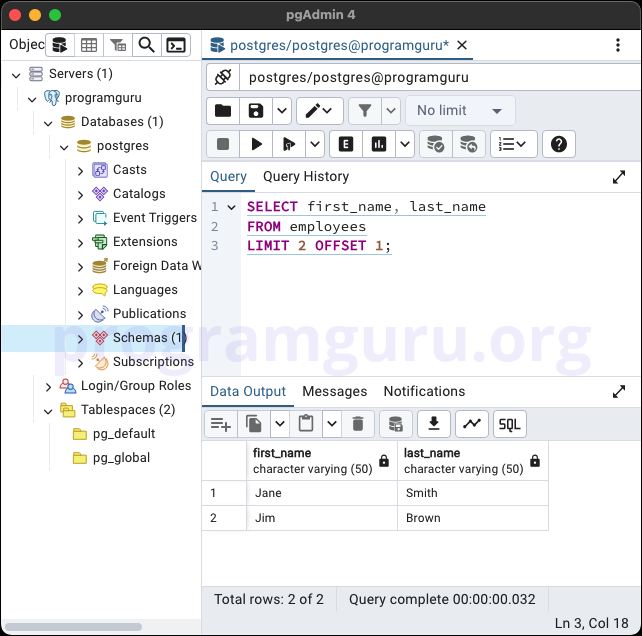Select the pg_default tablespace
642x636 pixels.
click(124, 433)
